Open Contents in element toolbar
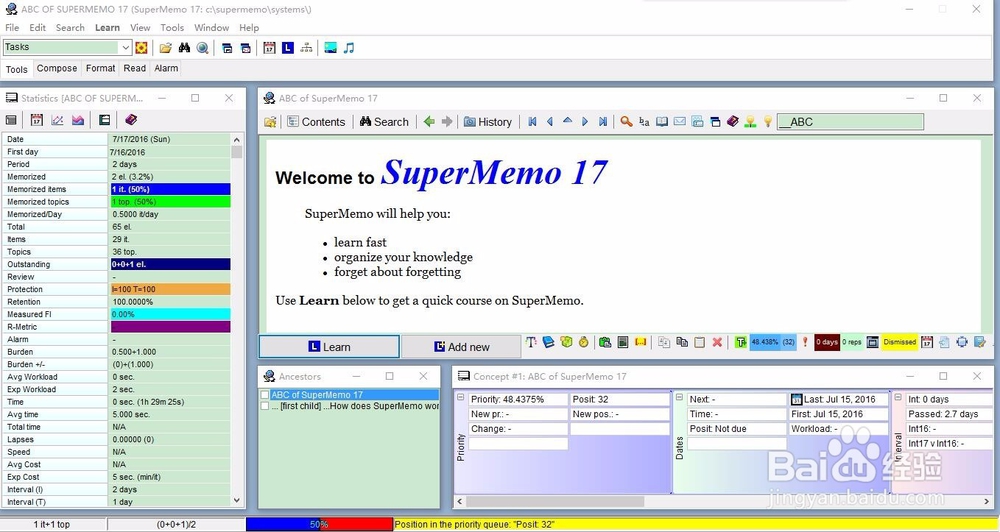Viewport: 1000px width, 532px height. click(x=316, y=122)
